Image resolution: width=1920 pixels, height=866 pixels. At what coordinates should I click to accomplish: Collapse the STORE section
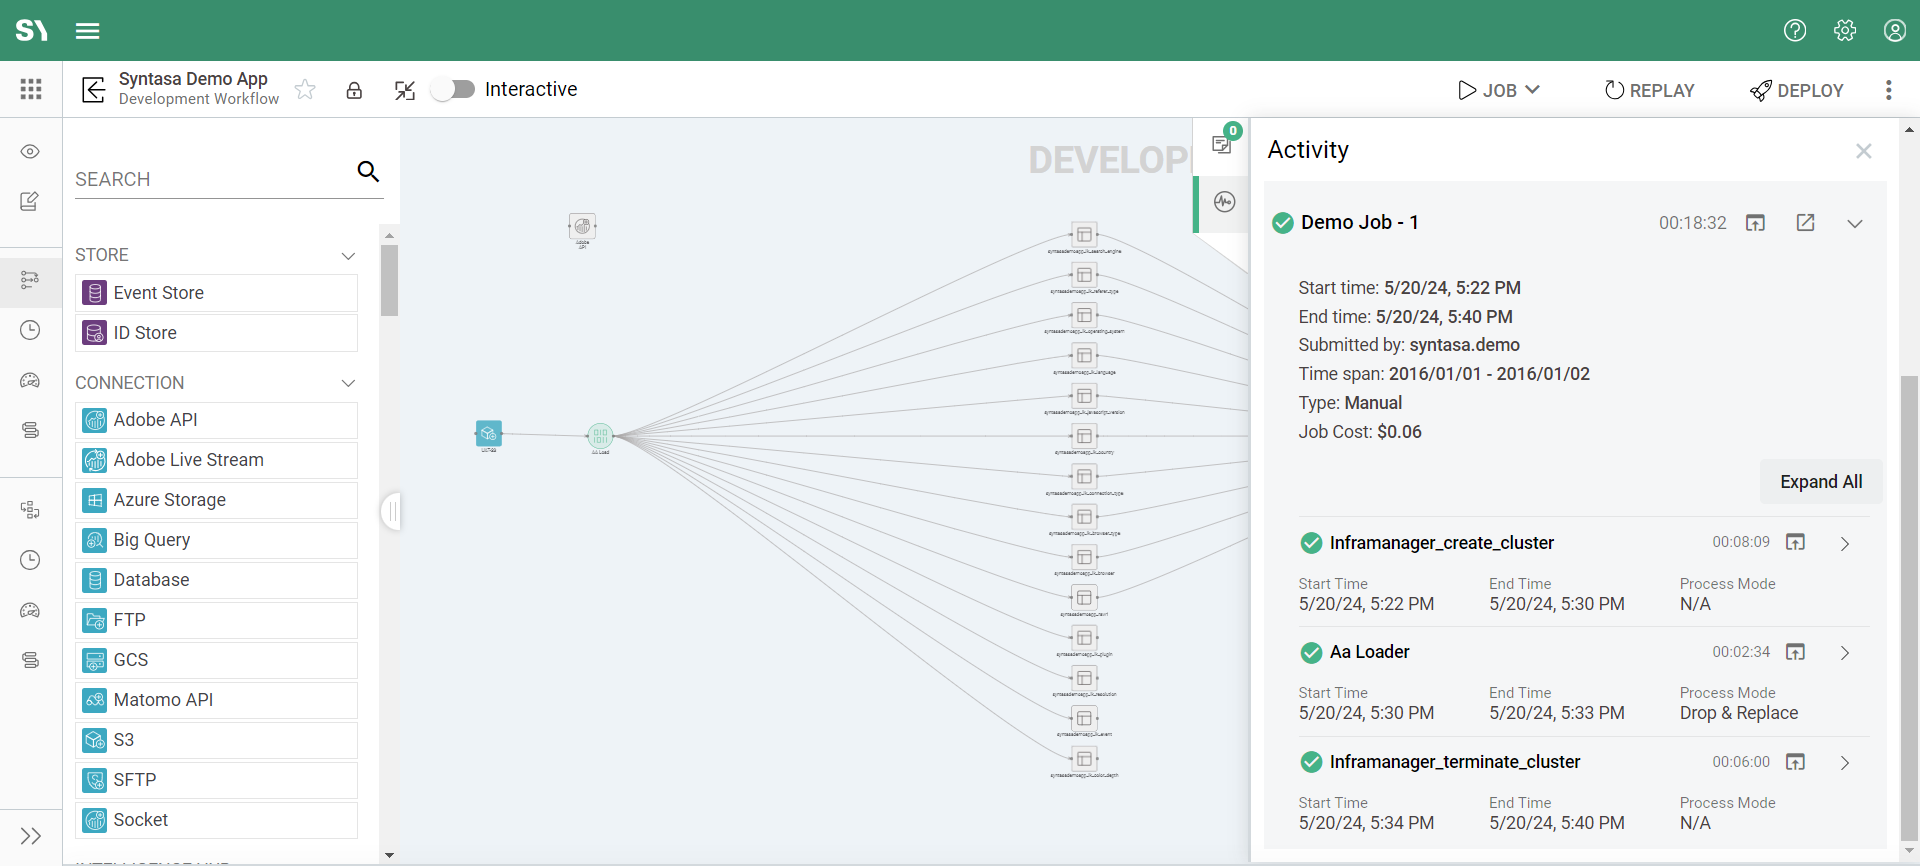[348, 256]
